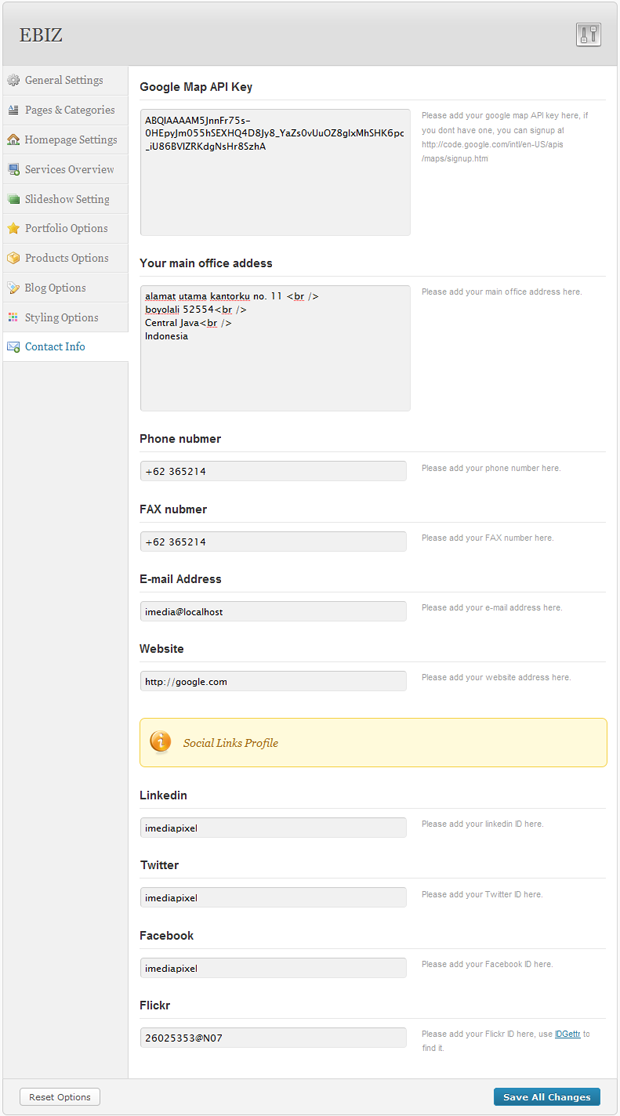The image size is (620, 1116).
Task: Click the Homepage Settings house icon
Action: pos(14,140)
